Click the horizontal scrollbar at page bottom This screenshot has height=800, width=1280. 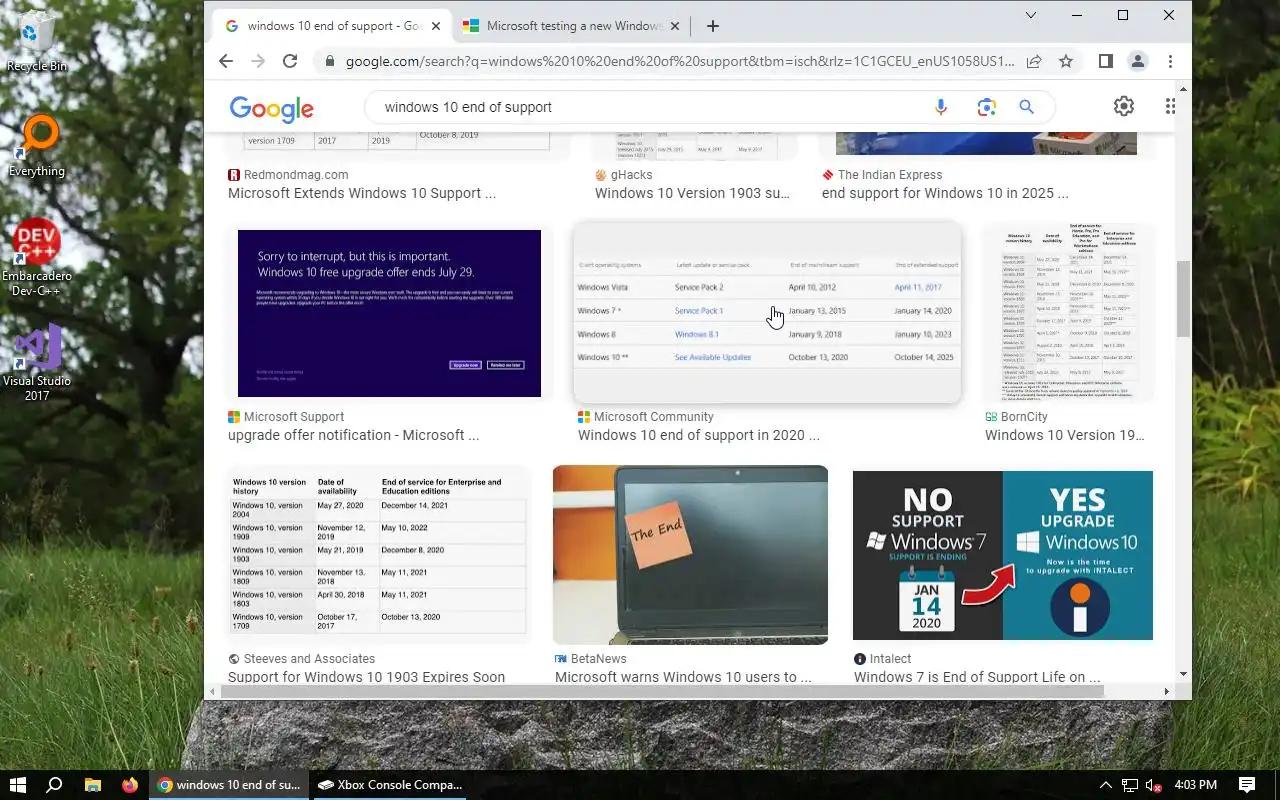tap(662, 691)
